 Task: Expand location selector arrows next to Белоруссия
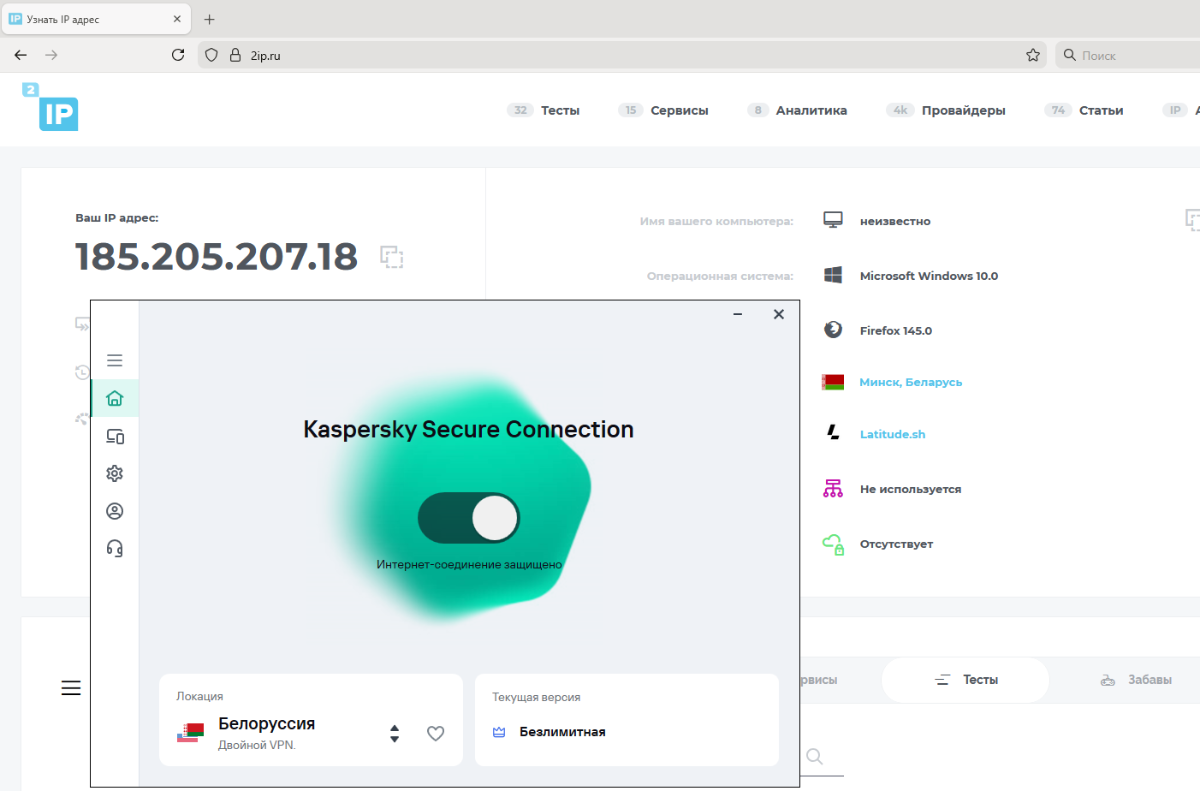(394, 733)
